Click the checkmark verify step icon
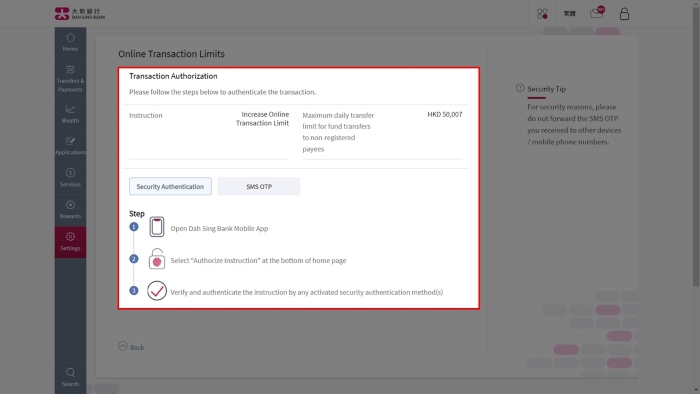 click(157, 291)
